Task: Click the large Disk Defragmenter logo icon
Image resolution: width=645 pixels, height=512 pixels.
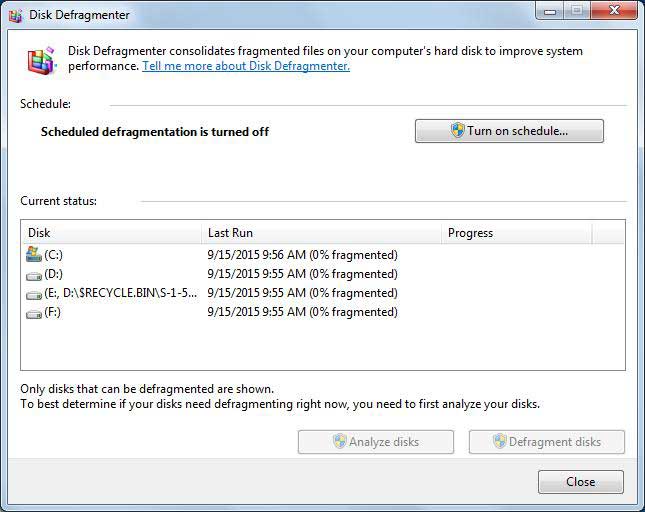Action: 41,60
